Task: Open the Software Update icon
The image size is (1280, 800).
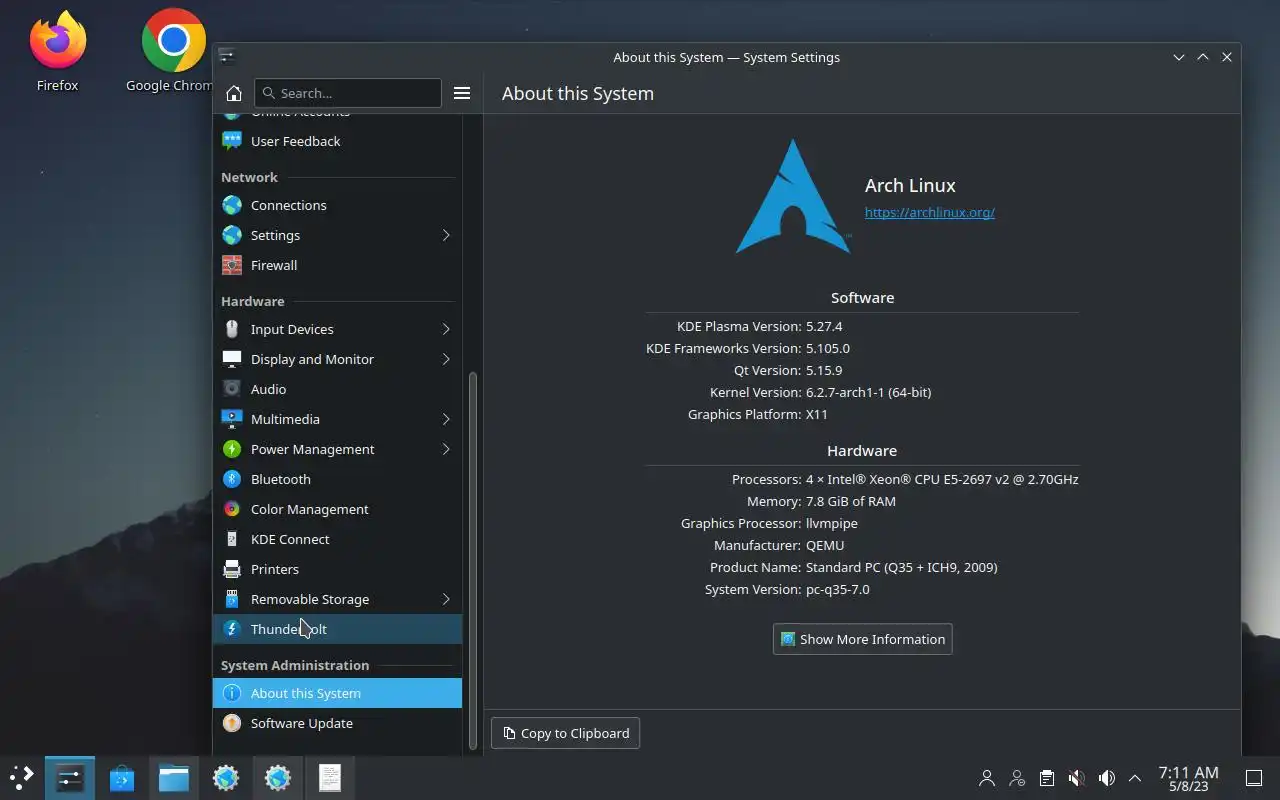Action: (x=232, y=723)
